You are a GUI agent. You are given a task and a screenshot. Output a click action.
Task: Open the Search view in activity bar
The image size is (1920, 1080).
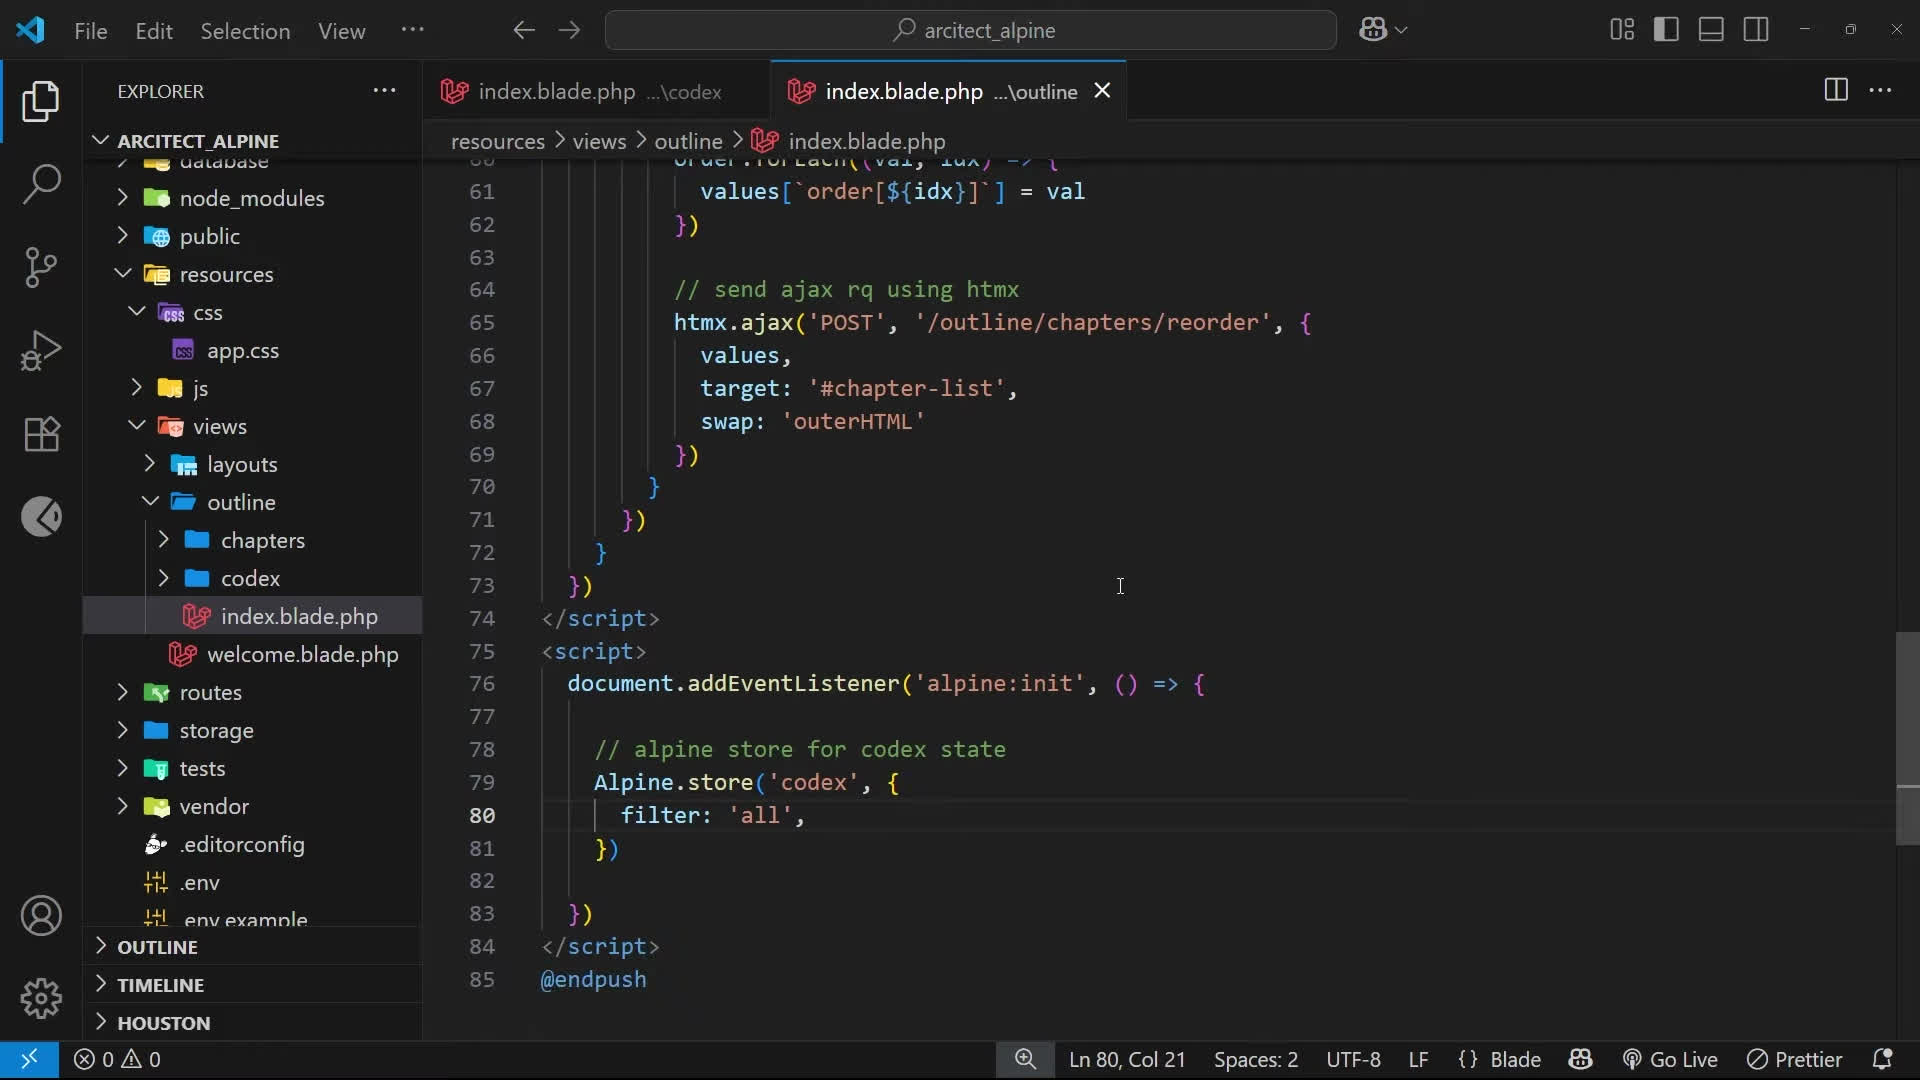point(41,184)
